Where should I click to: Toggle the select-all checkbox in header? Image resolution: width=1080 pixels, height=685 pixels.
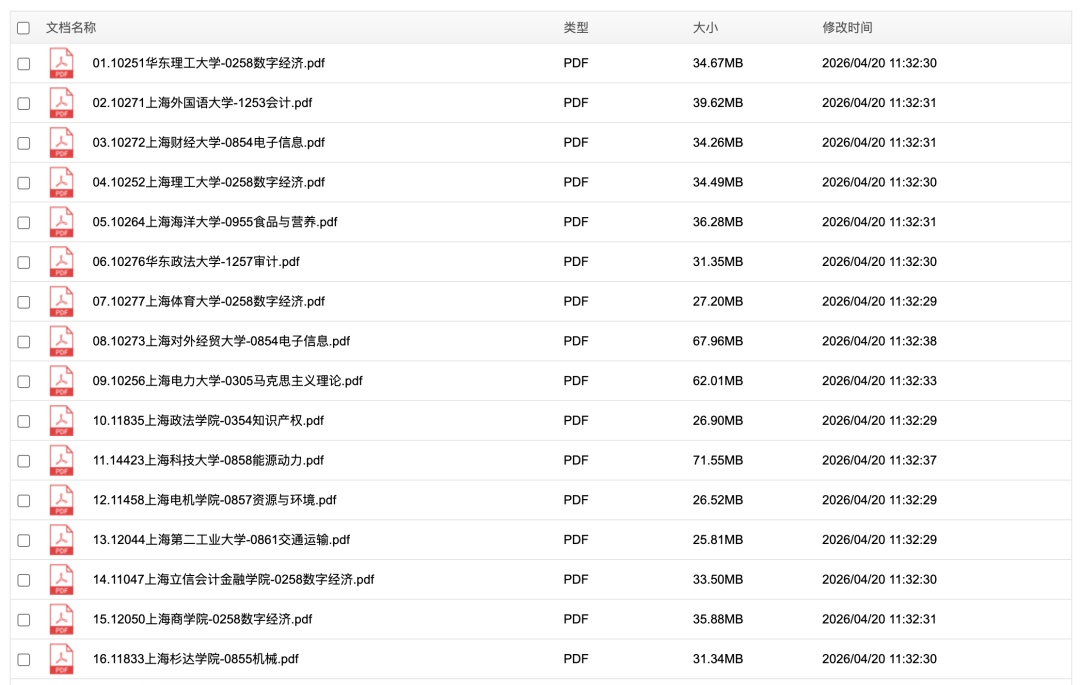[24, 28]
